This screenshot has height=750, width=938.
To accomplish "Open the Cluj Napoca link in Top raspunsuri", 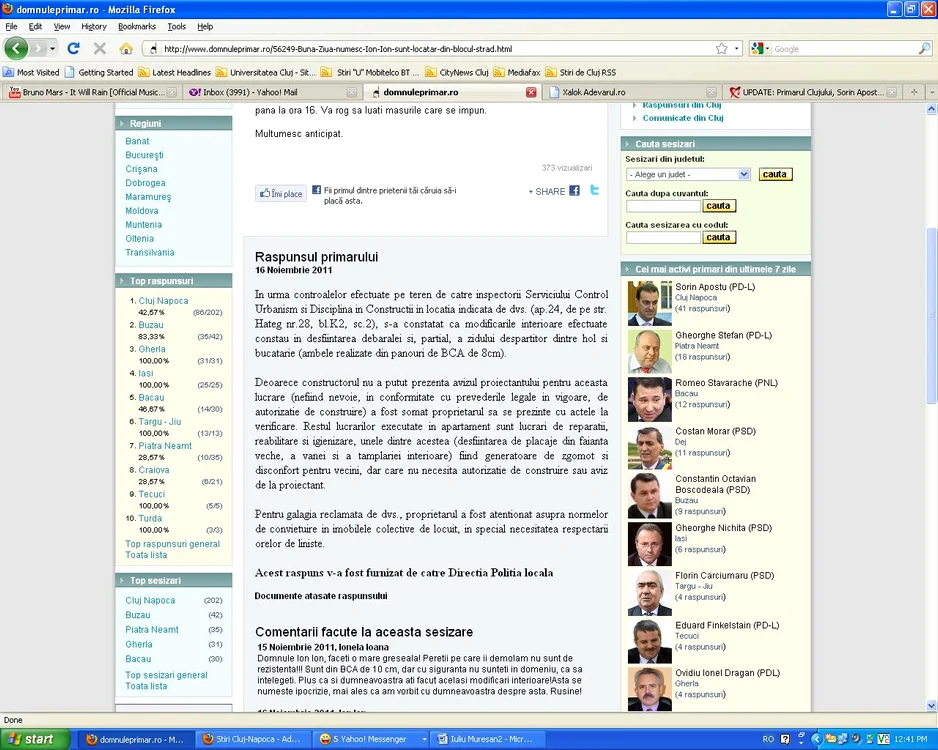I will pos(163,301).
